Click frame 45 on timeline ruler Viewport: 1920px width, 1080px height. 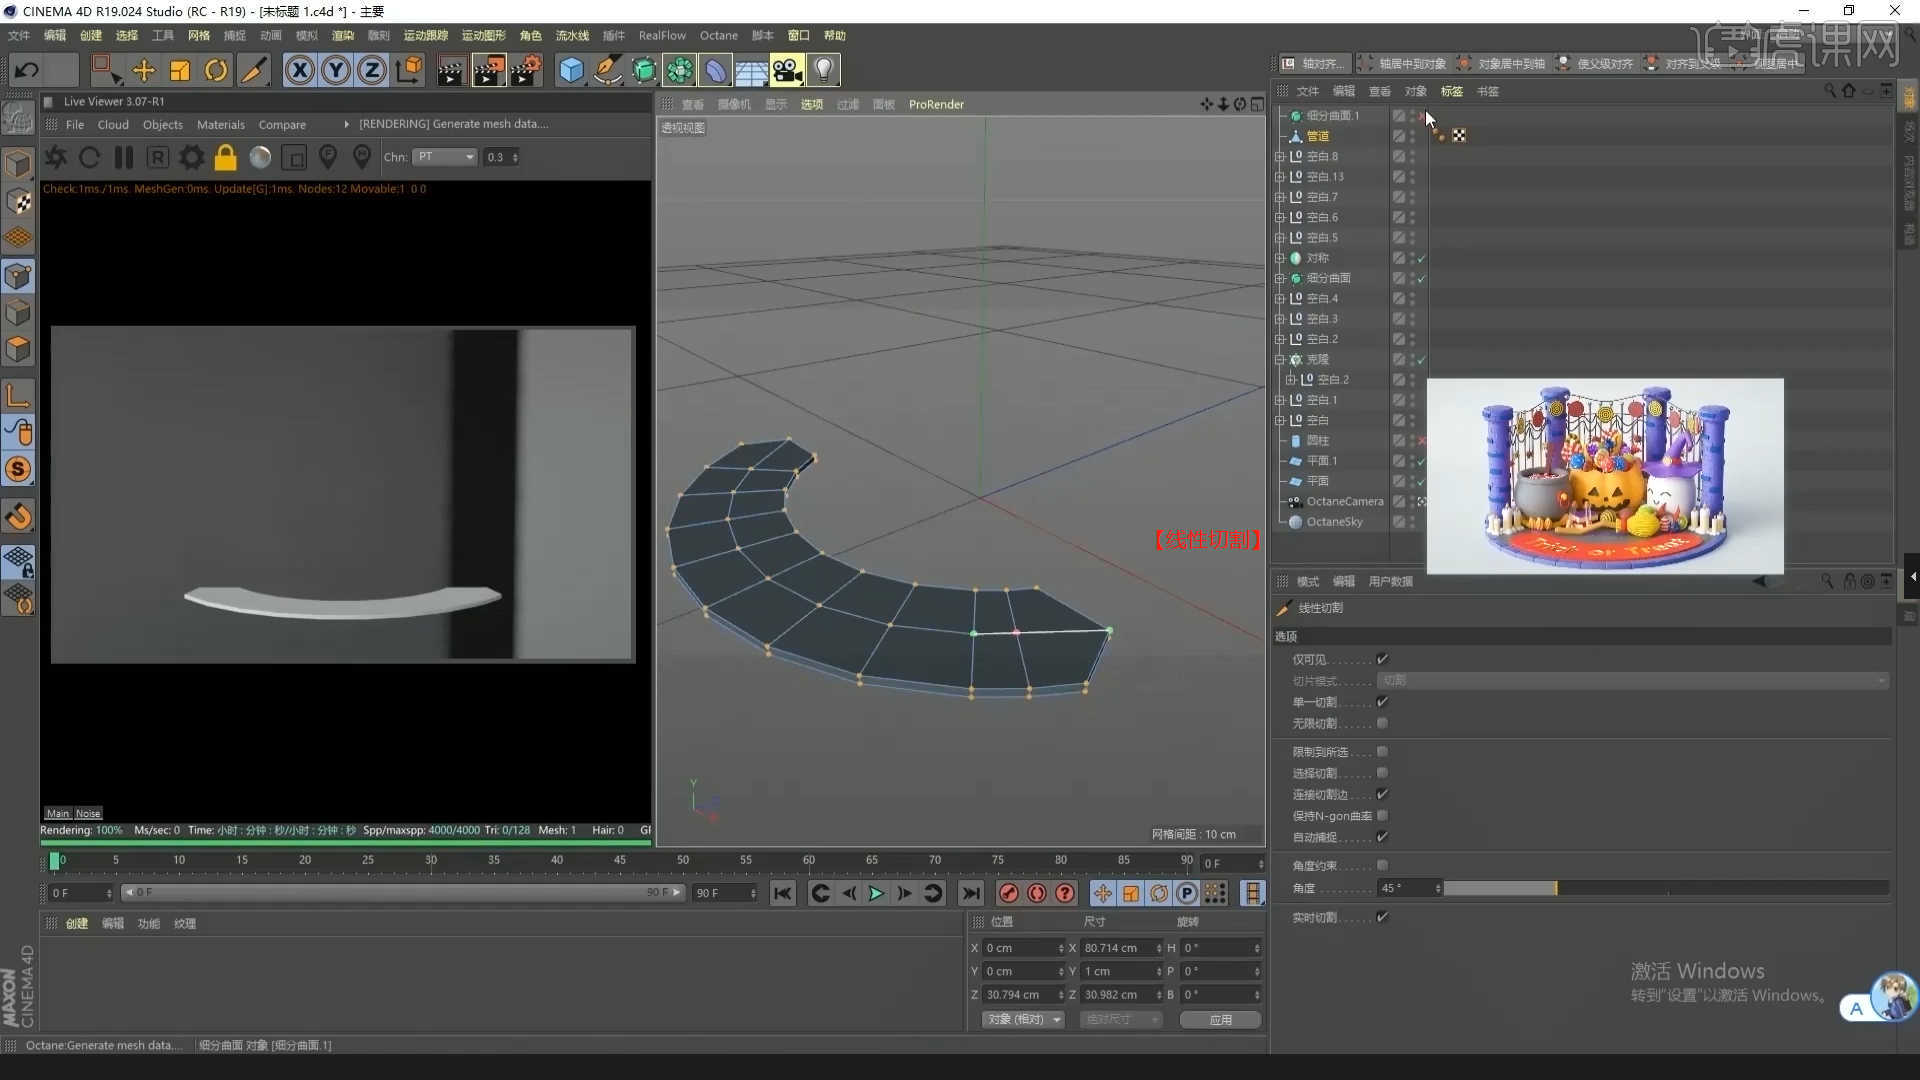pyautogui.click(x=620, y=860)
